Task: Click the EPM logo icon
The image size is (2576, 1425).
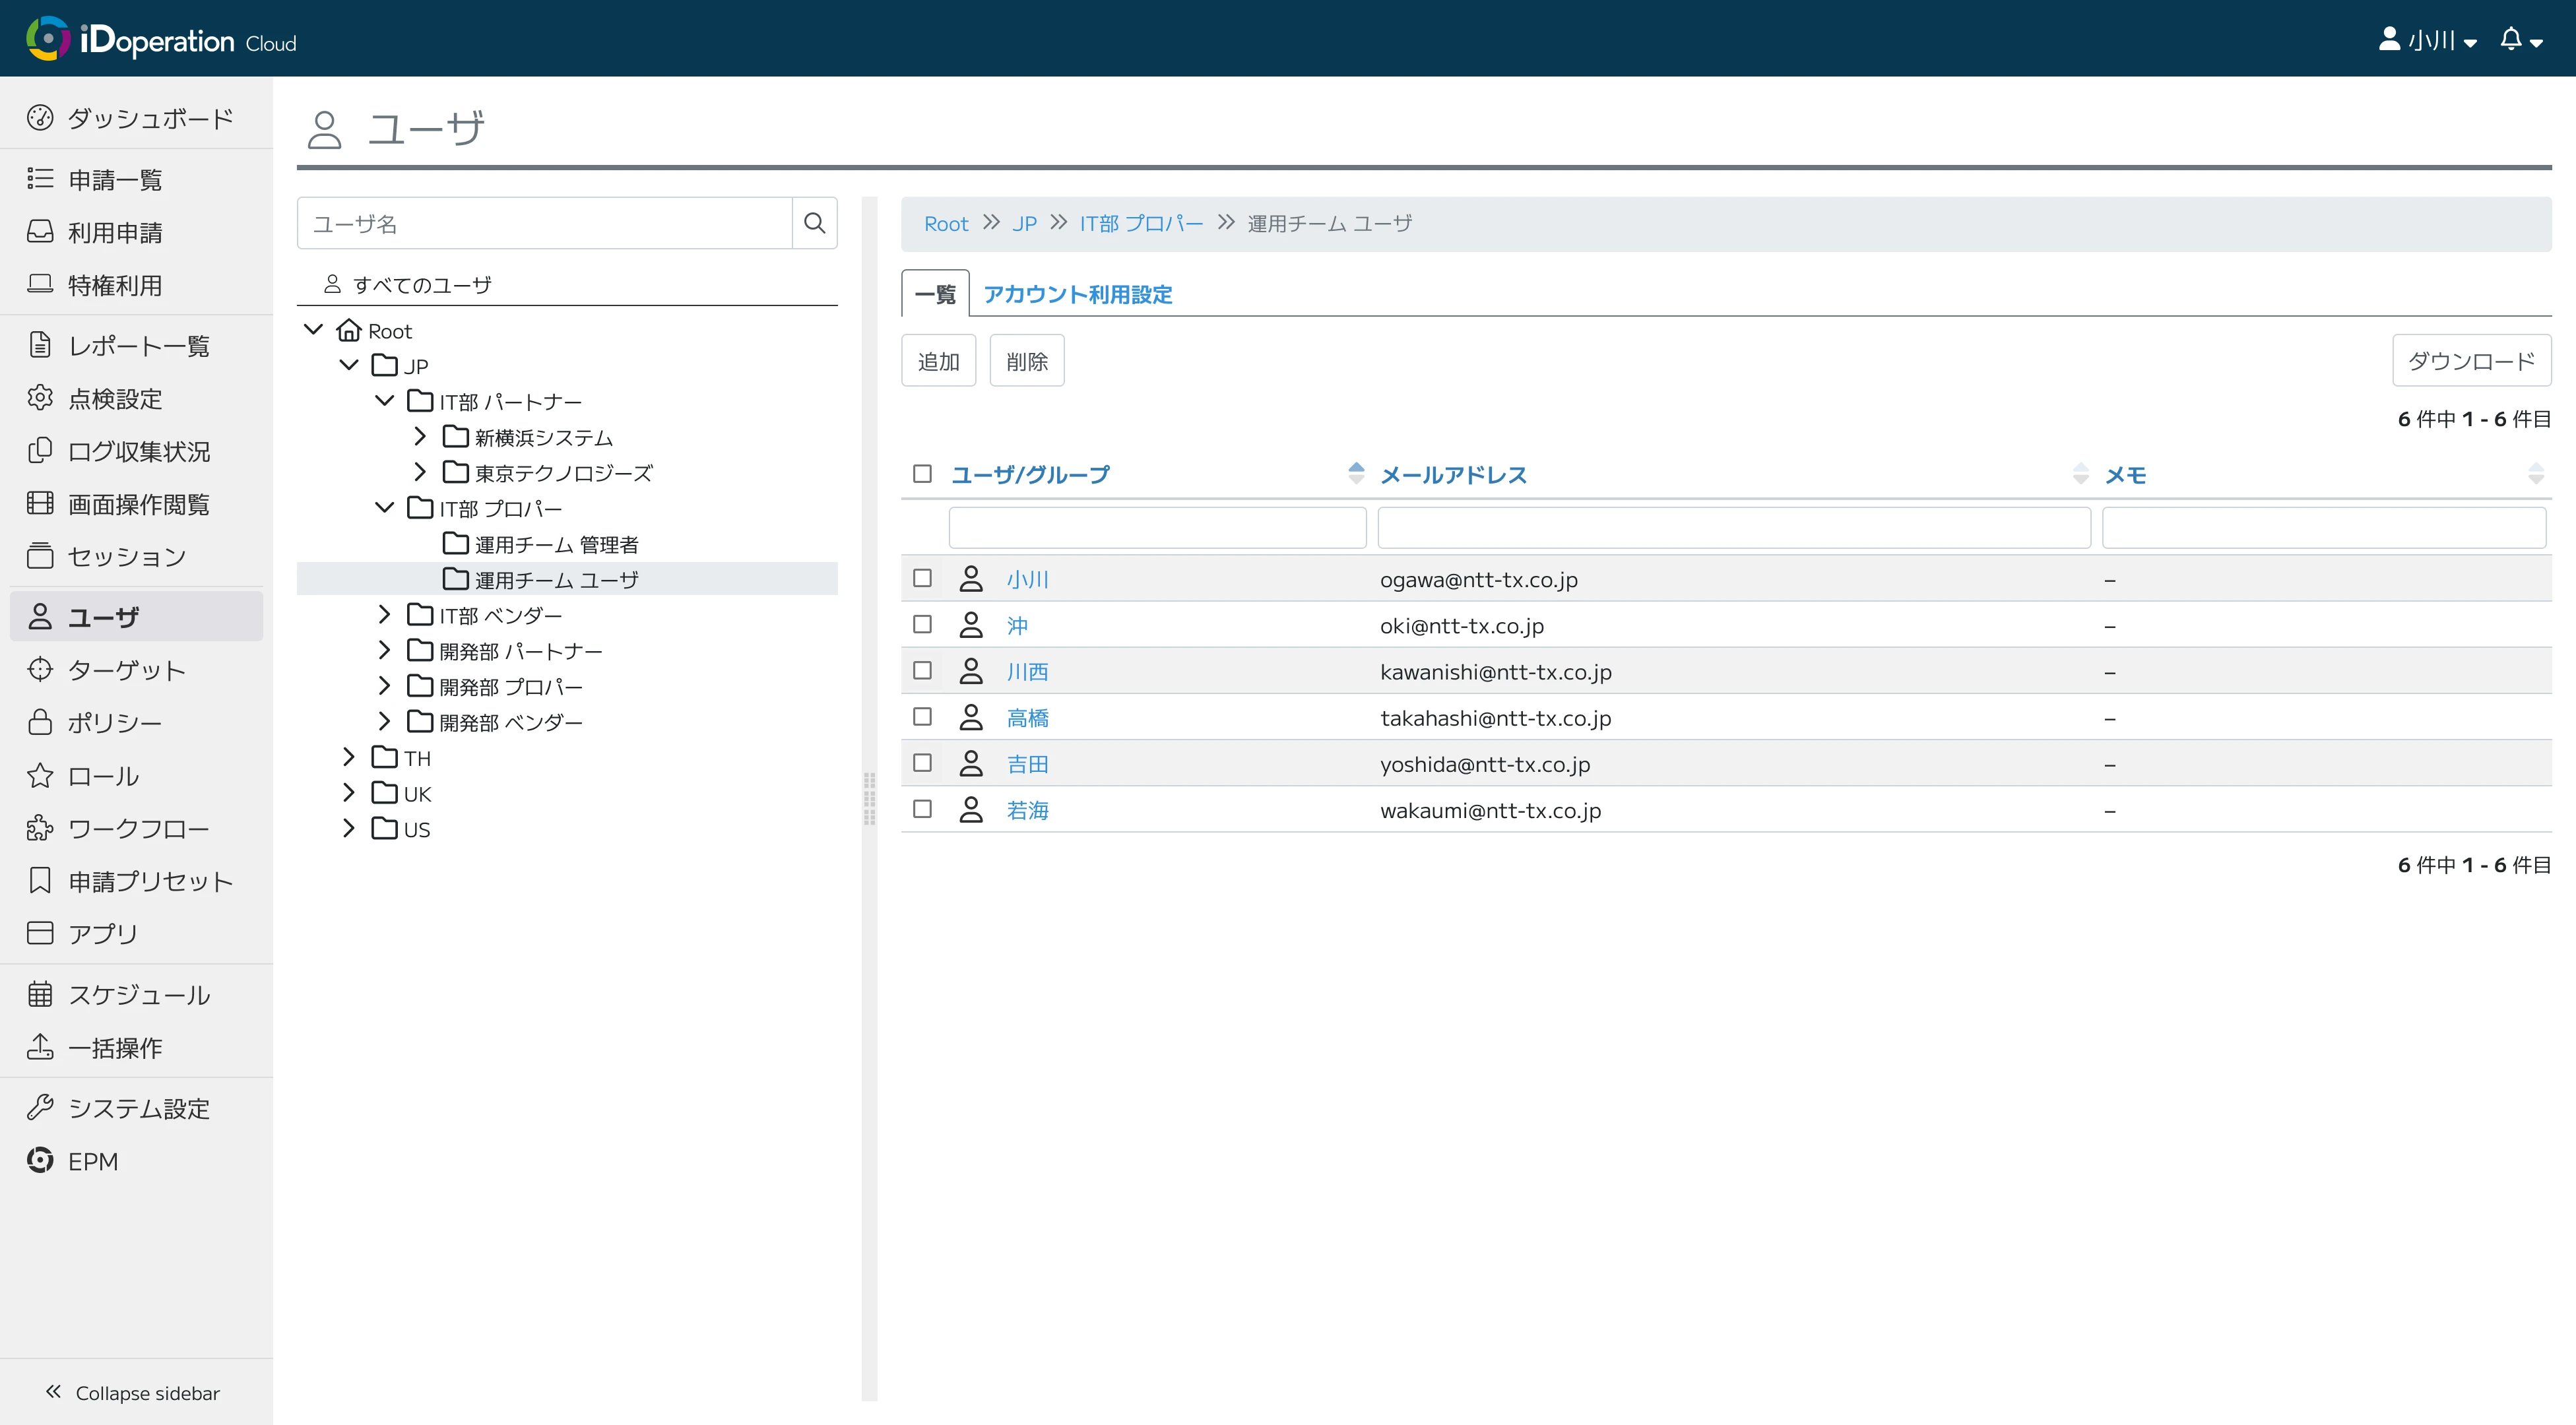Action: tap(40, 1161)
